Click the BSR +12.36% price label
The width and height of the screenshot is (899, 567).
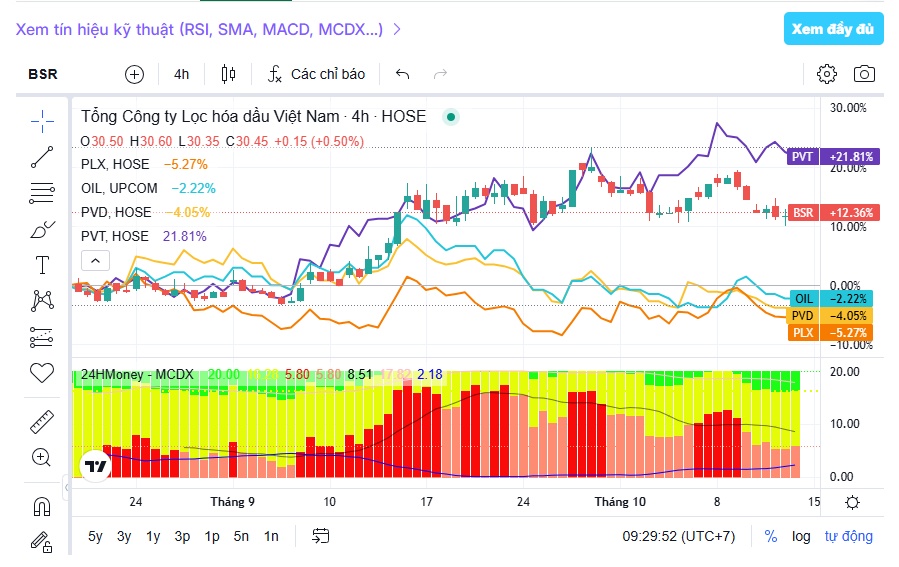click(x=832, y=213)
